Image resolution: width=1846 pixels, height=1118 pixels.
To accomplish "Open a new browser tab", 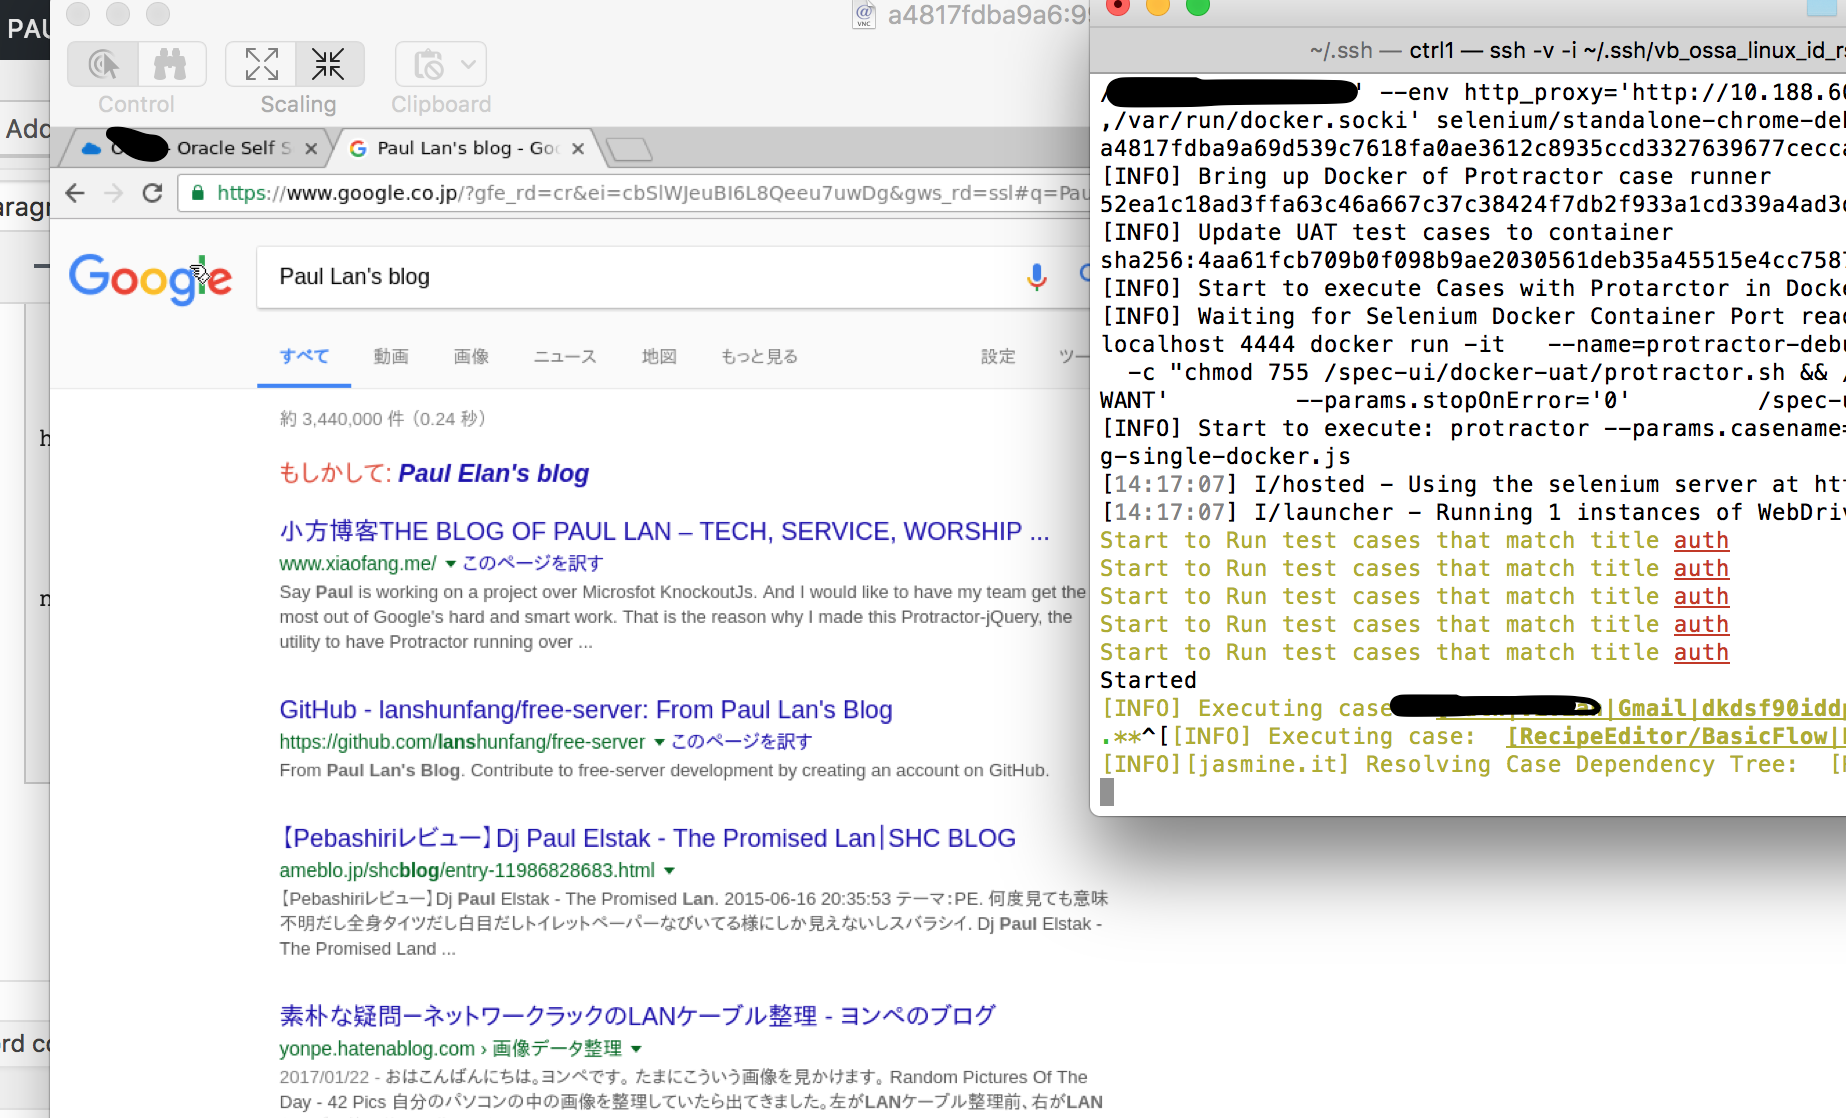I will [629, 150].
